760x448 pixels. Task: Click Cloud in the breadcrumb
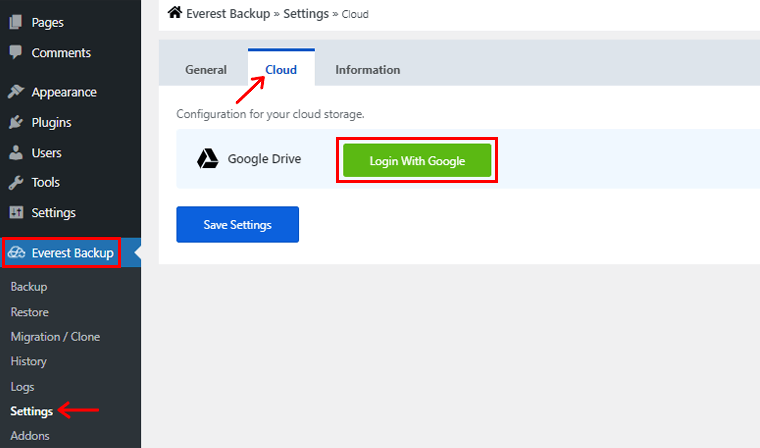(355, 14)
